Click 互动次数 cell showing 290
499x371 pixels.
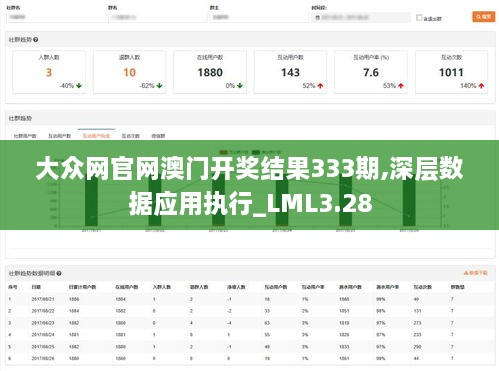click(x=417, y=347)
